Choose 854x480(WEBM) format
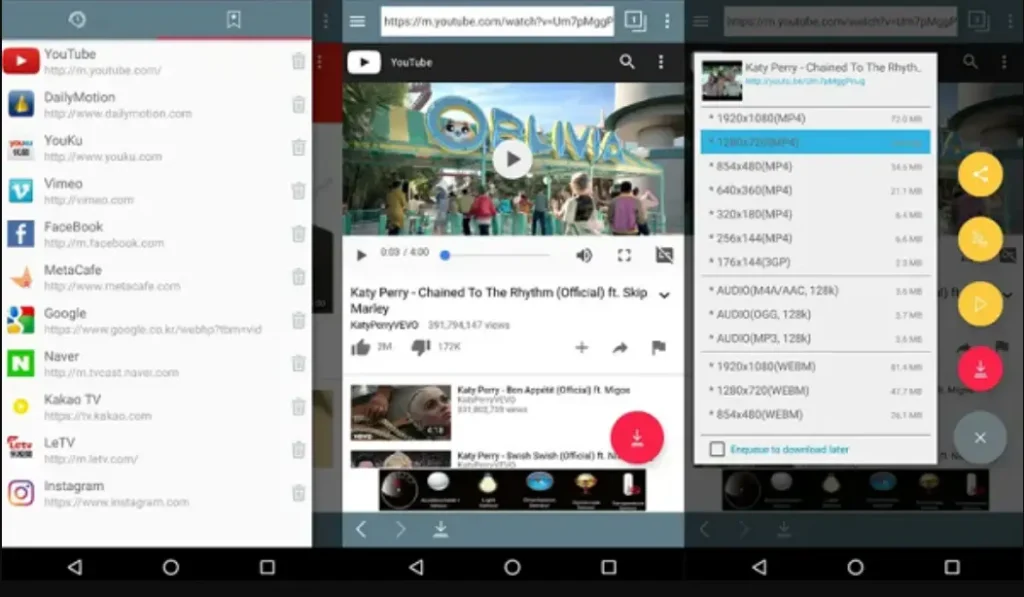 (x=815, y=414)
